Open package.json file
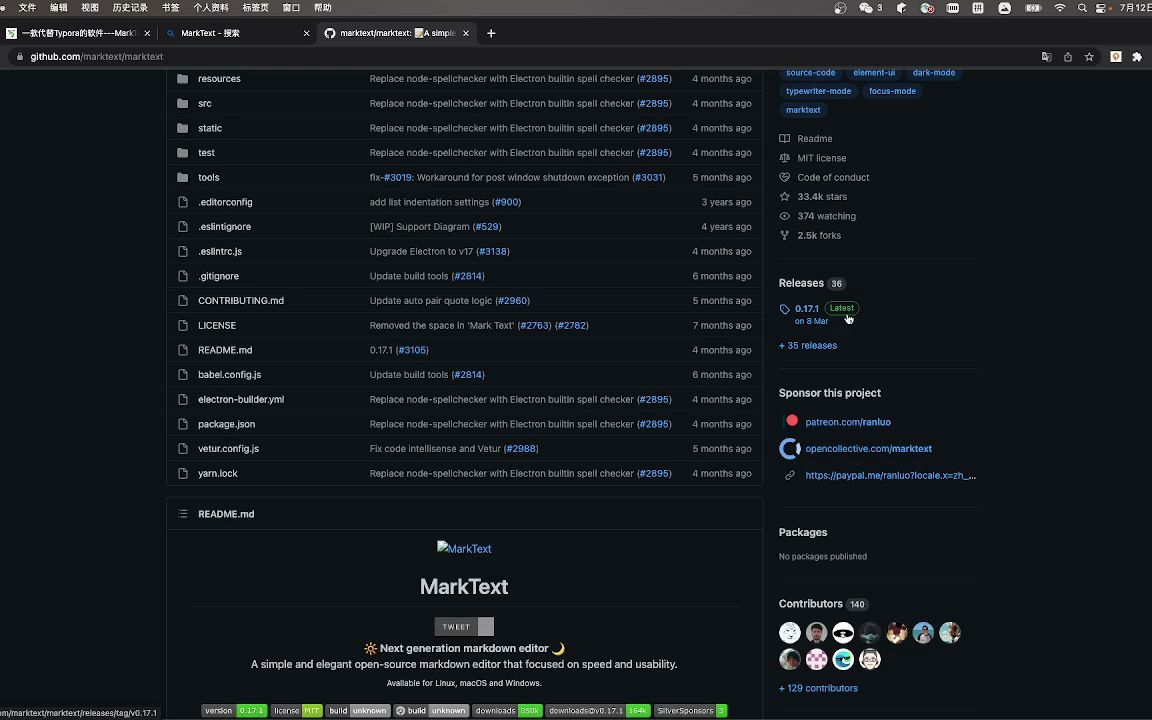This screenshot has height=720, width=1152. 226,424
